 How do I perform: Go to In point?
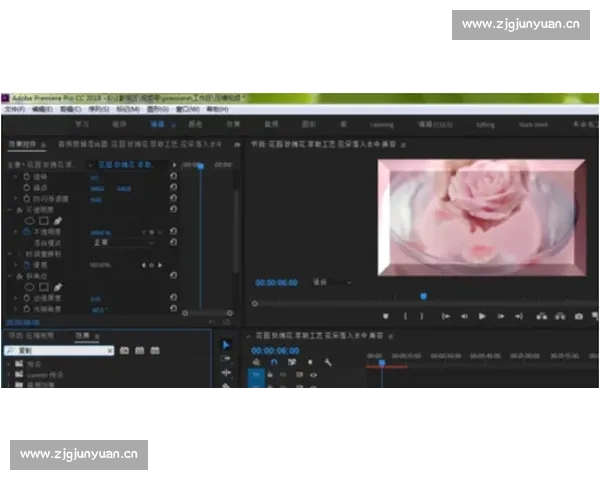[445, 316]
